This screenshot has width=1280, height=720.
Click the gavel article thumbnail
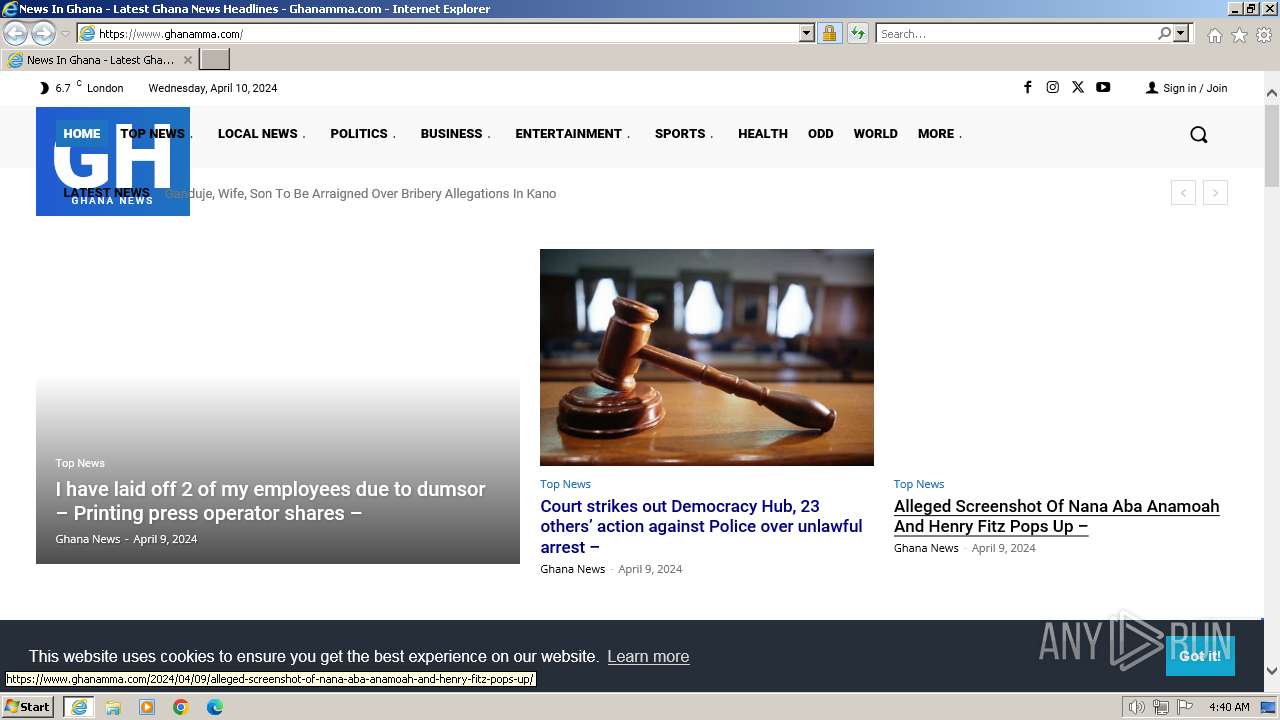click(707, 357)
